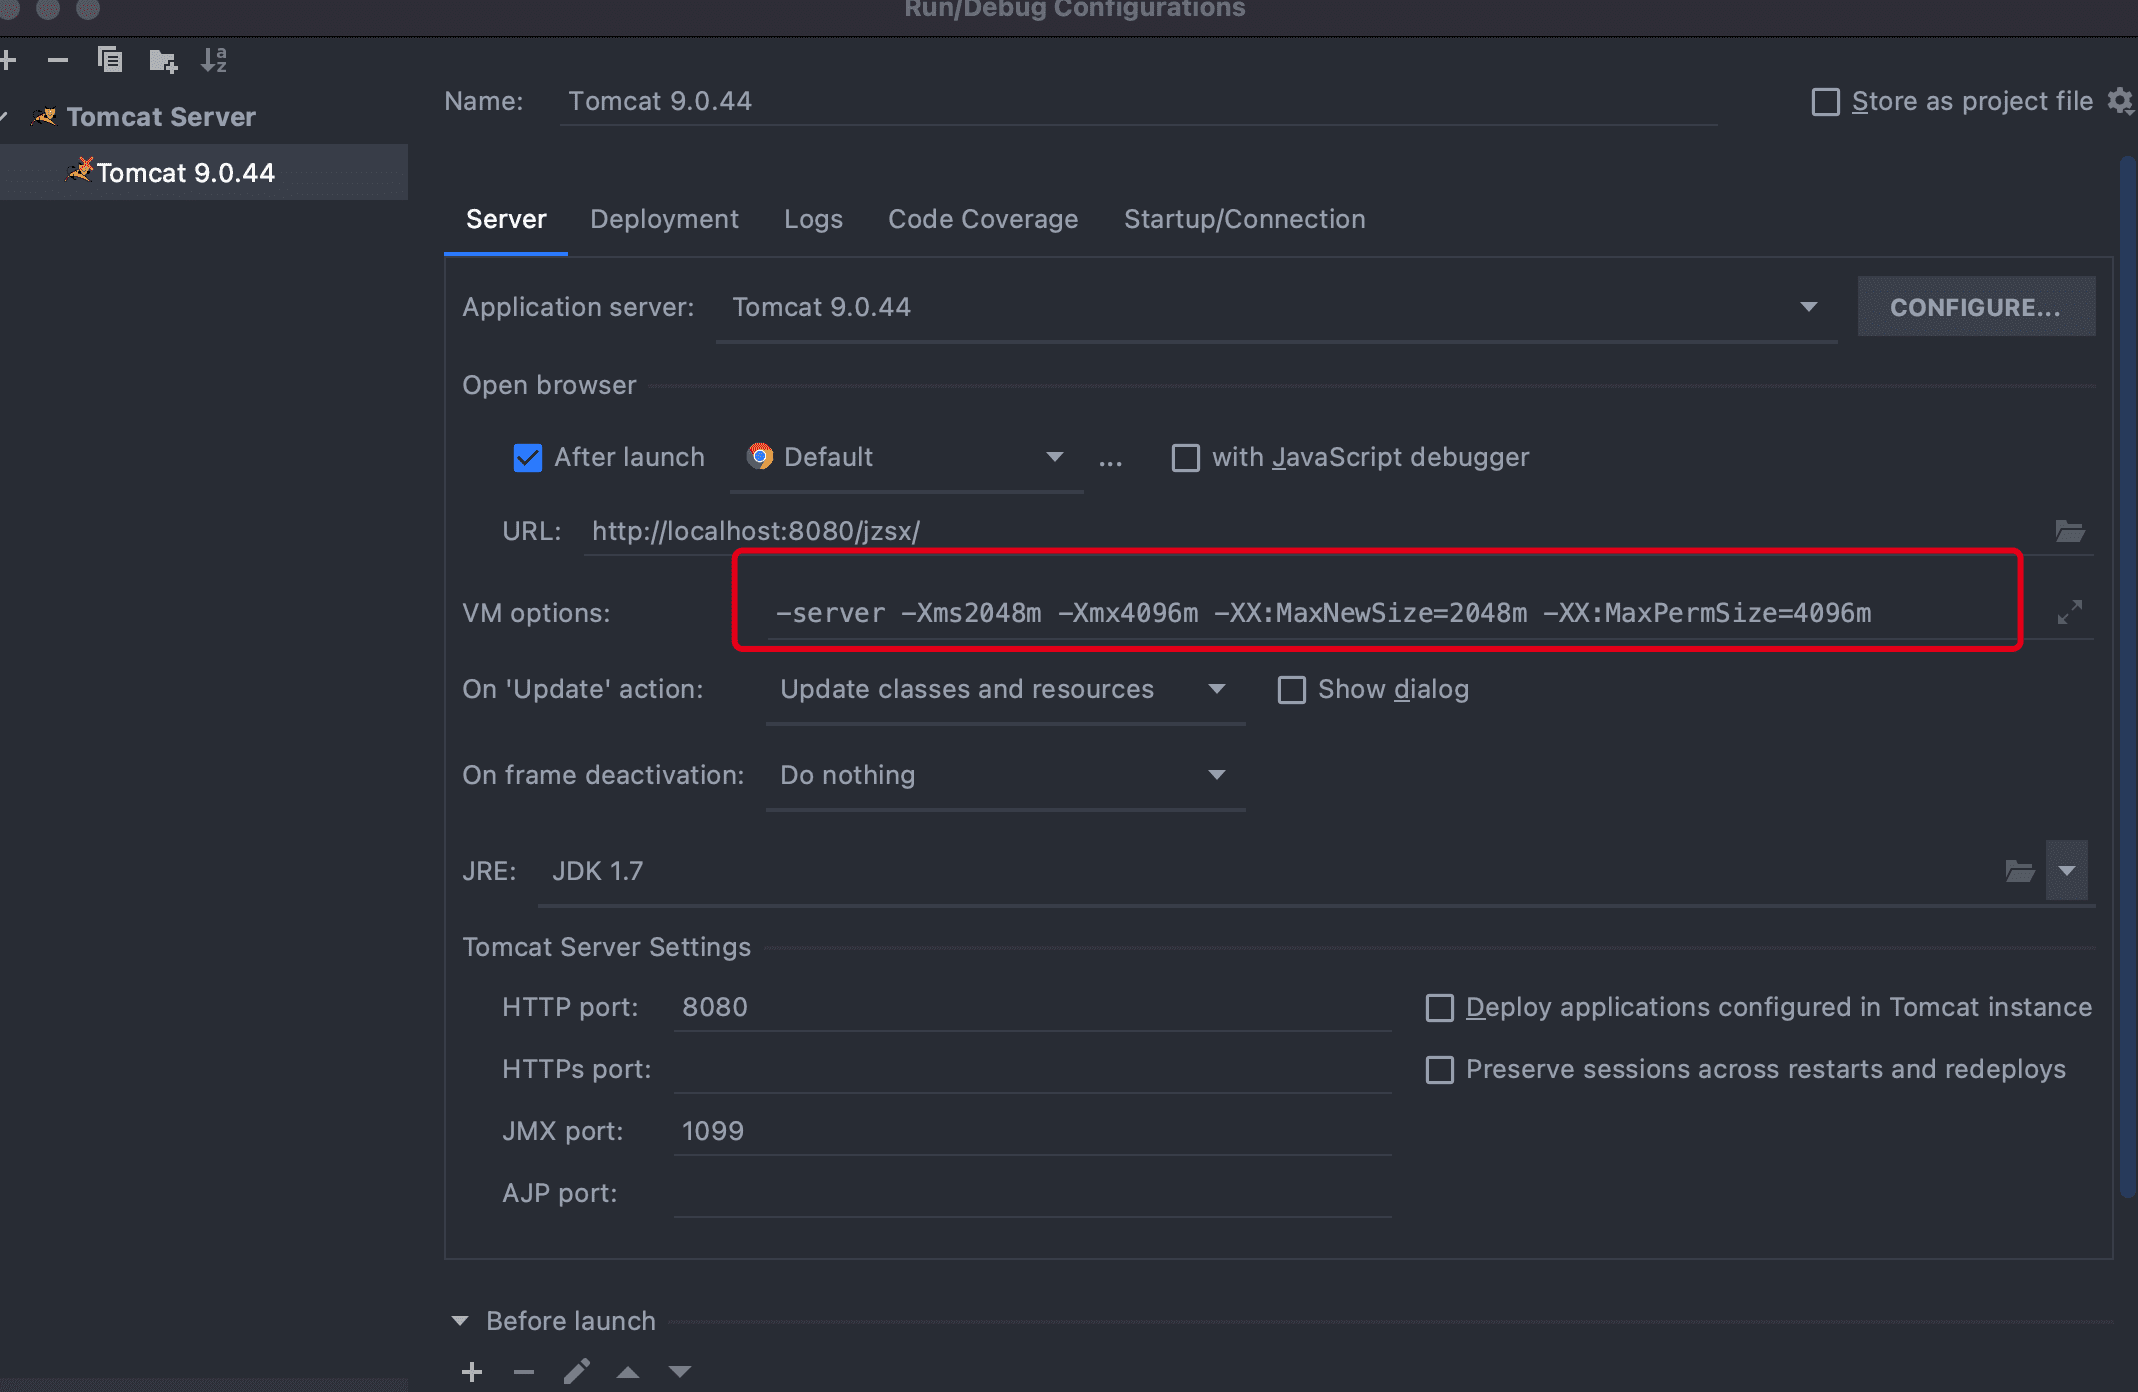The width and height of the screenshot is (2138, 1392).
Task: Uncheck the After launch checkbox
Action: pyautogui.click(x=527, y=458)
